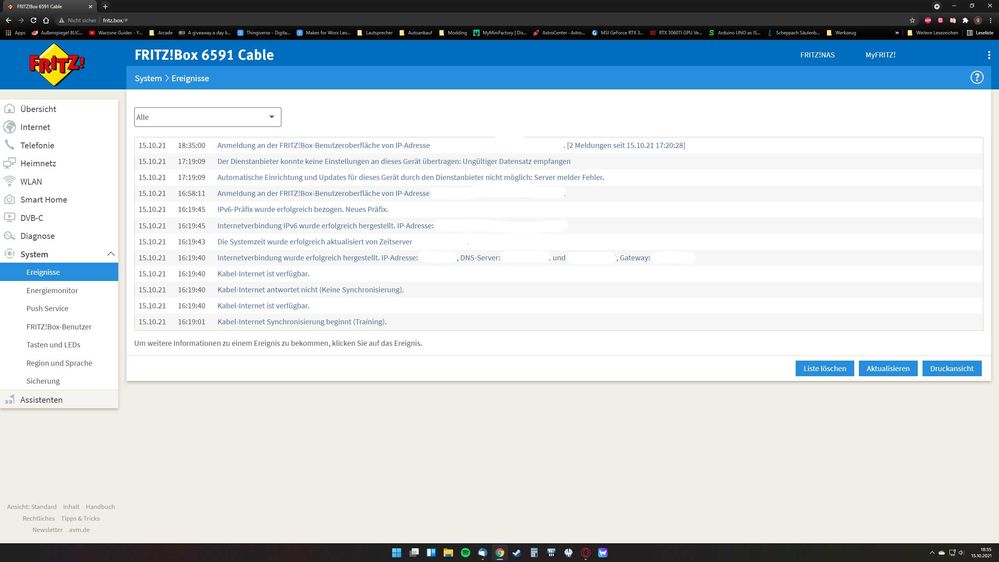Open the Assistenten menu
Viewport: 999px width, 562px height.
point(41,400)
